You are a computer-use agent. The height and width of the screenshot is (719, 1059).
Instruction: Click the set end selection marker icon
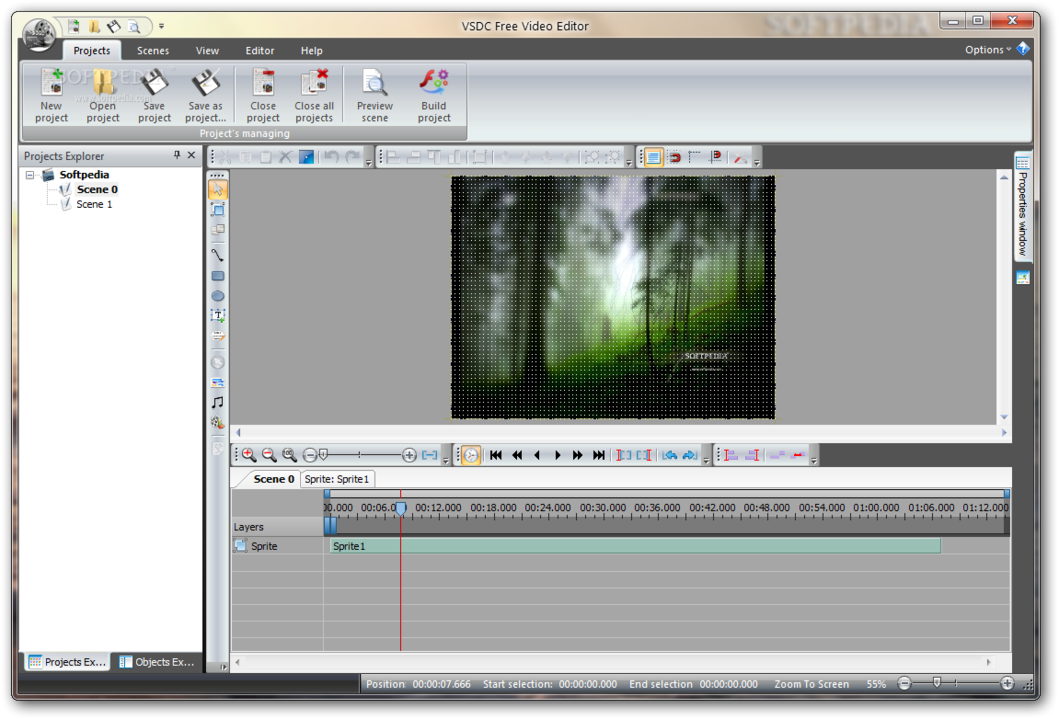coord(644,455)
